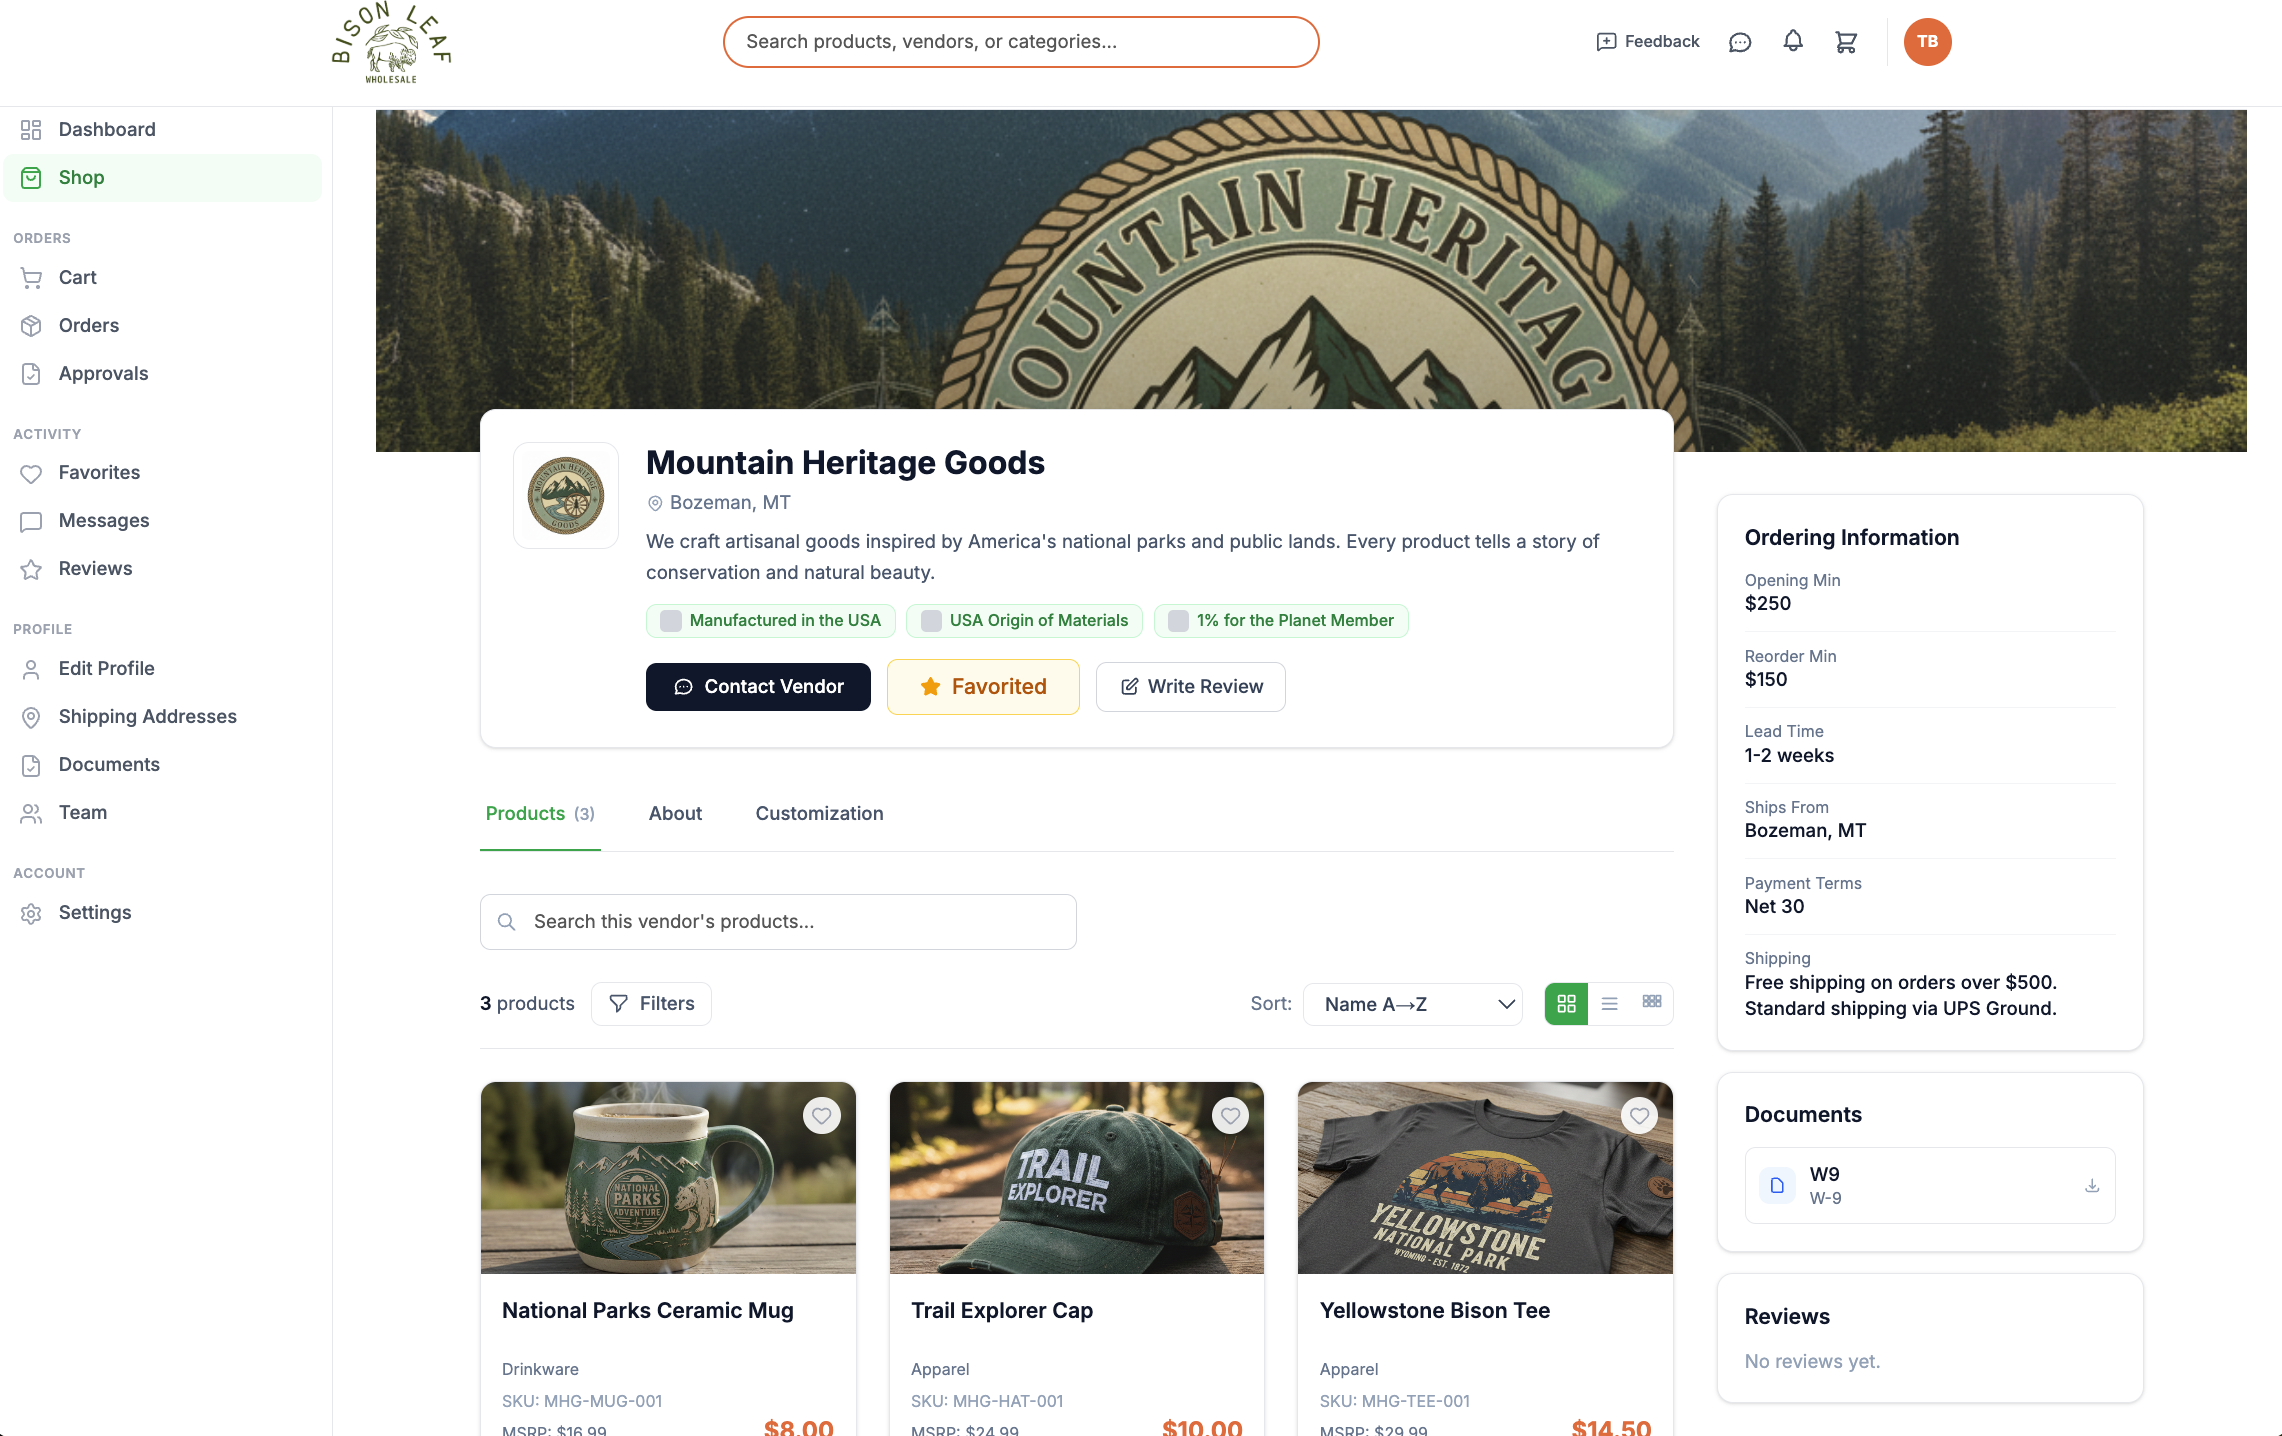This screenshot has height=1436, width=2282.
Task: Switch to compact grid view
Action: click(x=1652, y=1003)
